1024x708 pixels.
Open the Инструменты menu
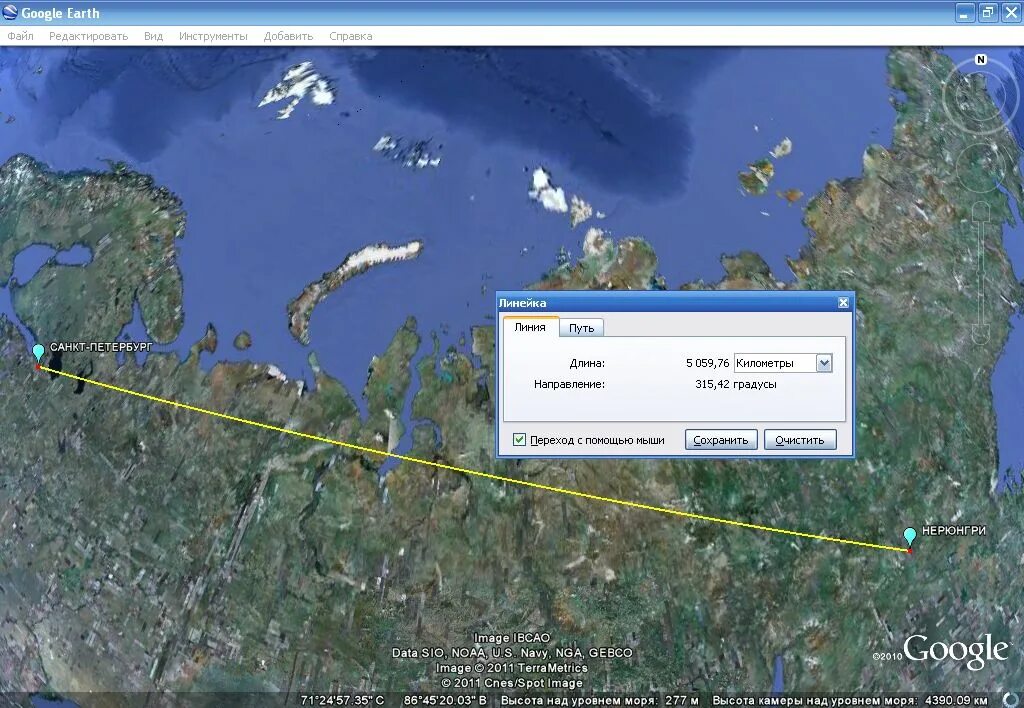(x=213, y=36)
